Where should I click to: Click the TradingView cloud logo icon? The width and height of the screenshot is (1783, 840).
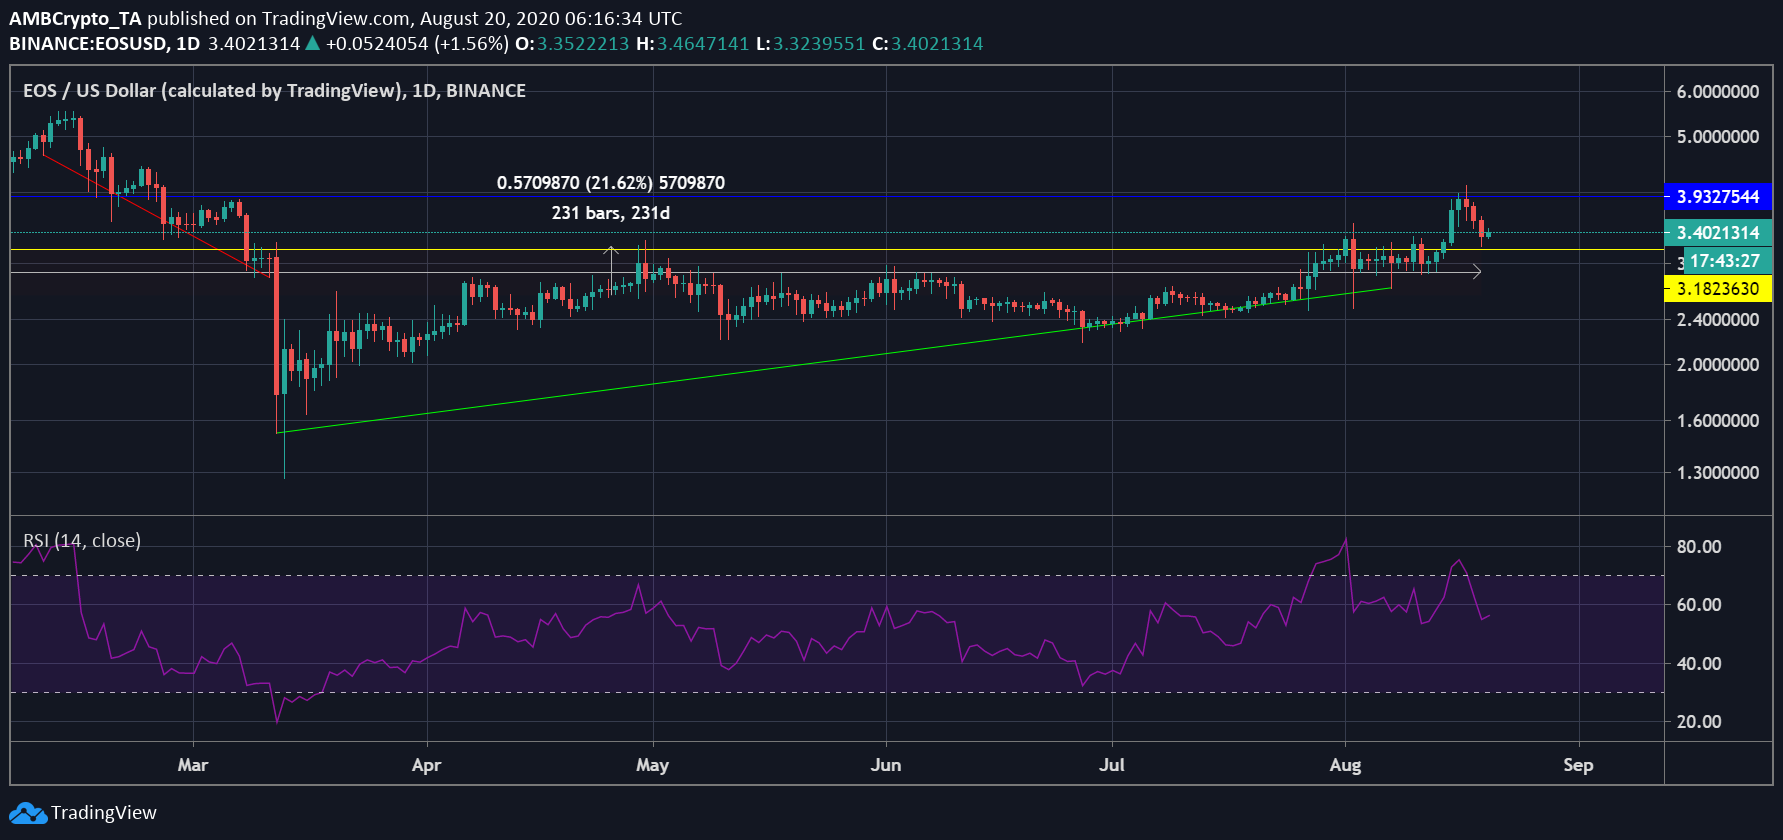click(x=28, y=813)
